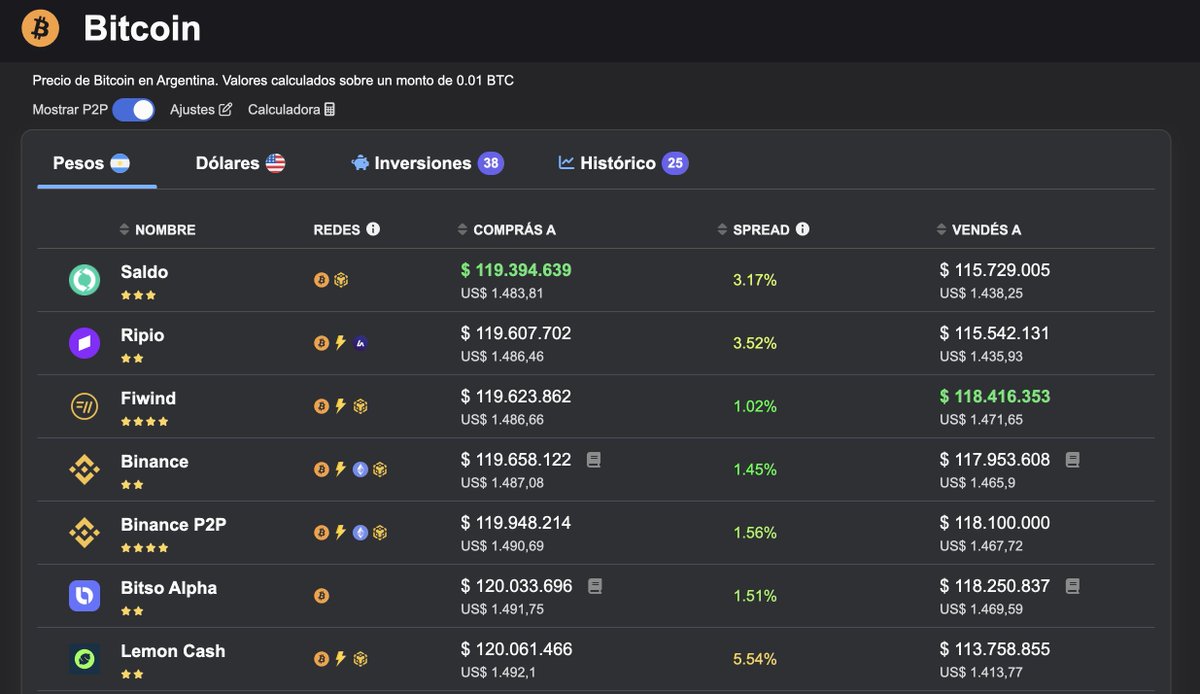
Task: Open order book icon beside Bitso Alpha sell price
Action: click(x=1072, y=586)
